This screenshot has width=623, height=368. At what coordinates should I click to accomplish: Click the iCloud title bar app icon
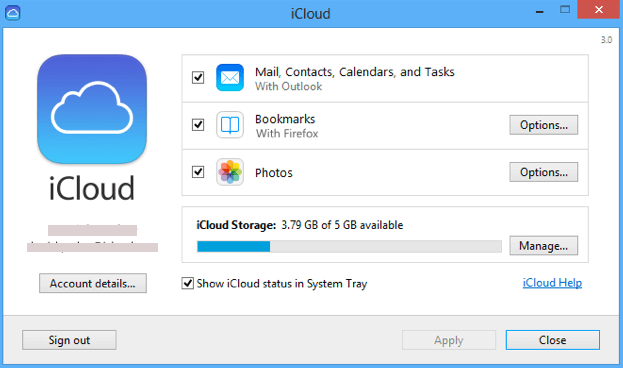12,13
